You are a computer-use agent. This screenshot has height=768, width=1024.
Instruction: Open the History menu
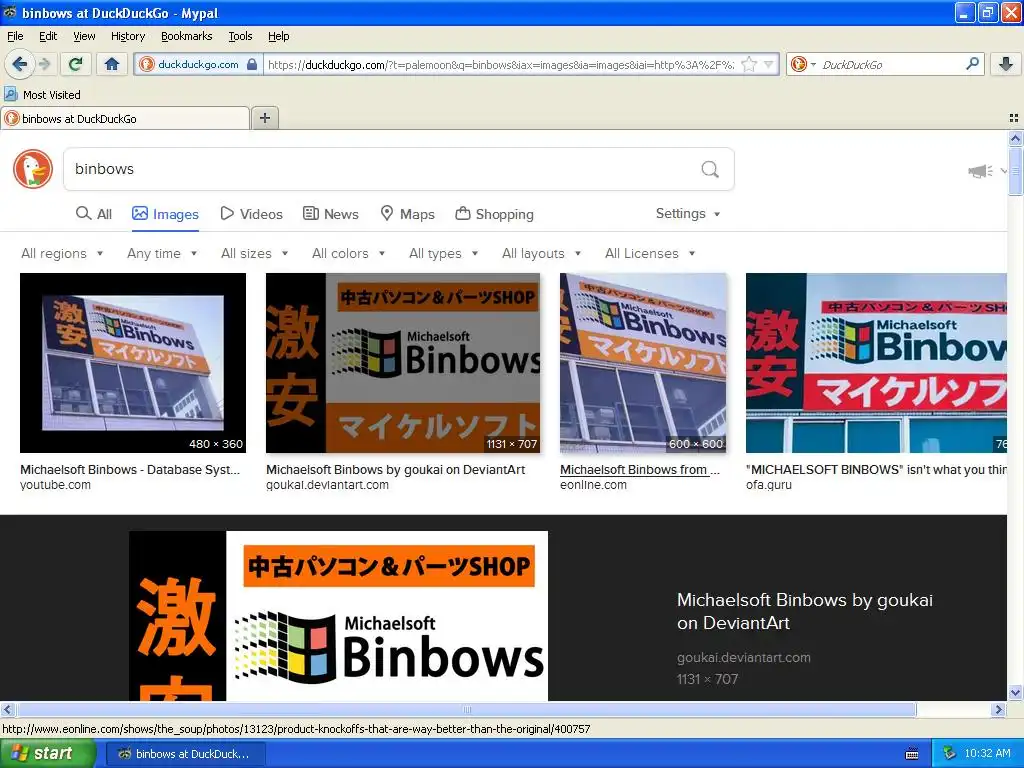(127, 36)
